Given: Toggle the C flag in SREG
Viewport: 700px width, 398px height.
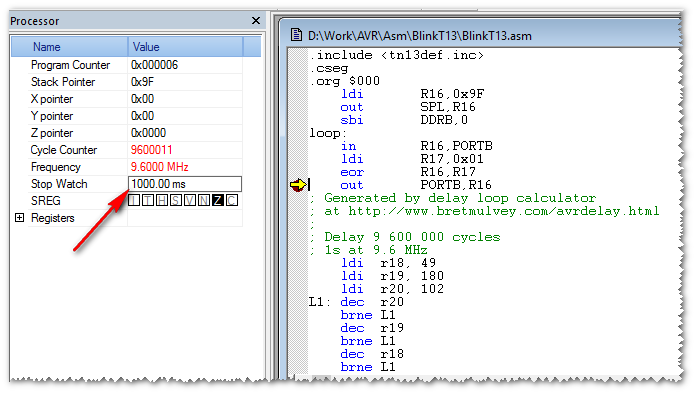Looking at the screenshot, I should tap(232, 200).
